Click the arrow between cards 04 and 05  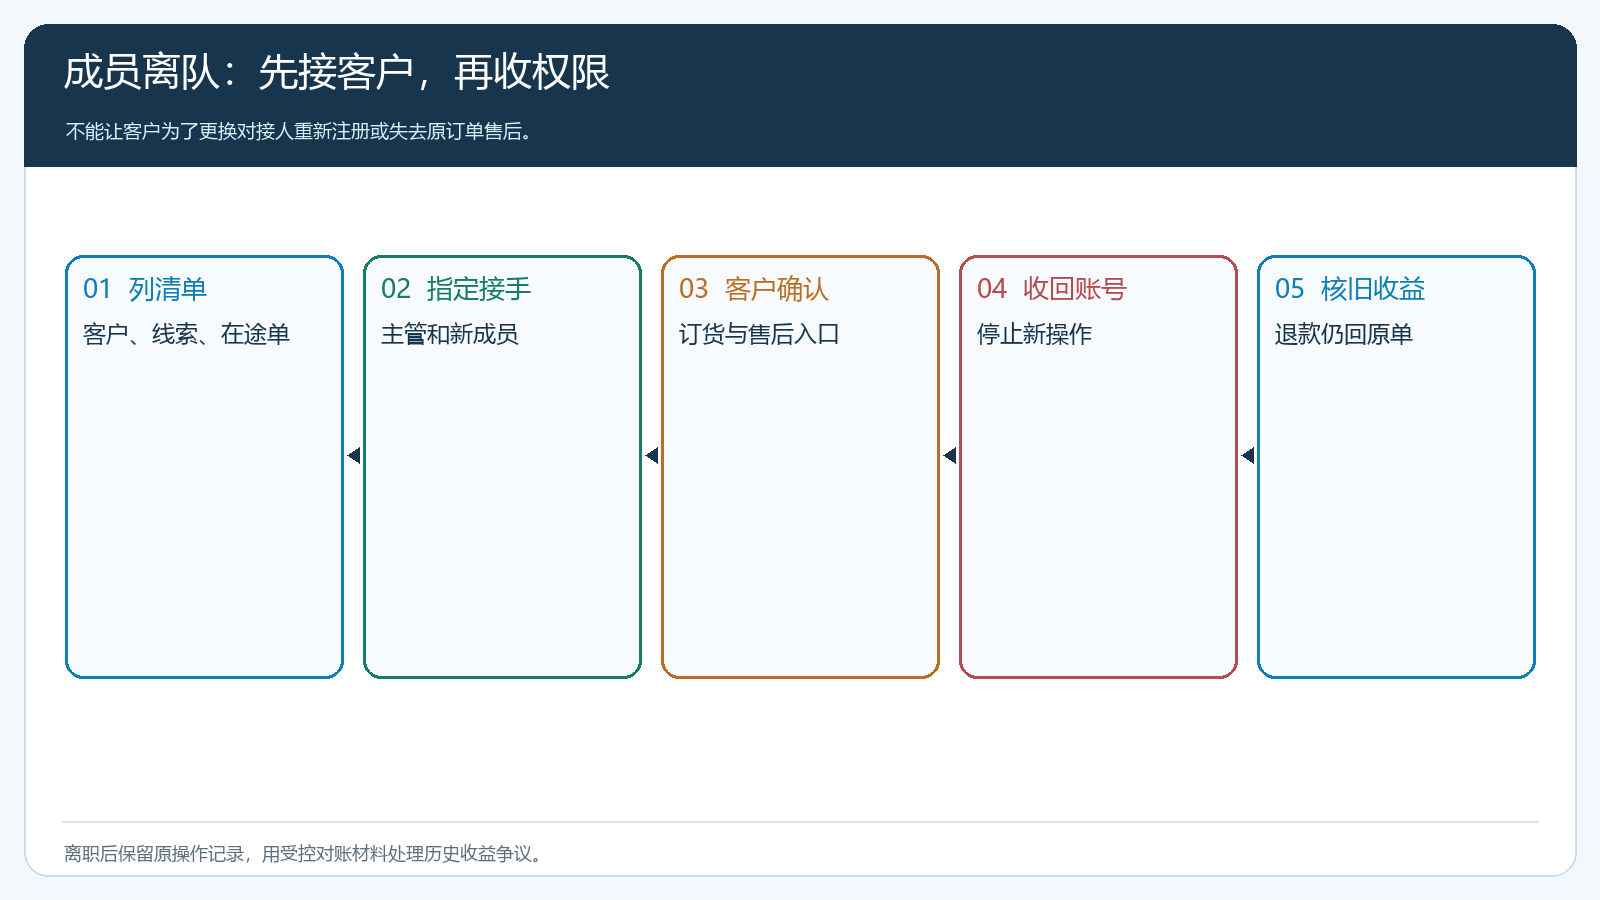click(x=1248, y=456)
